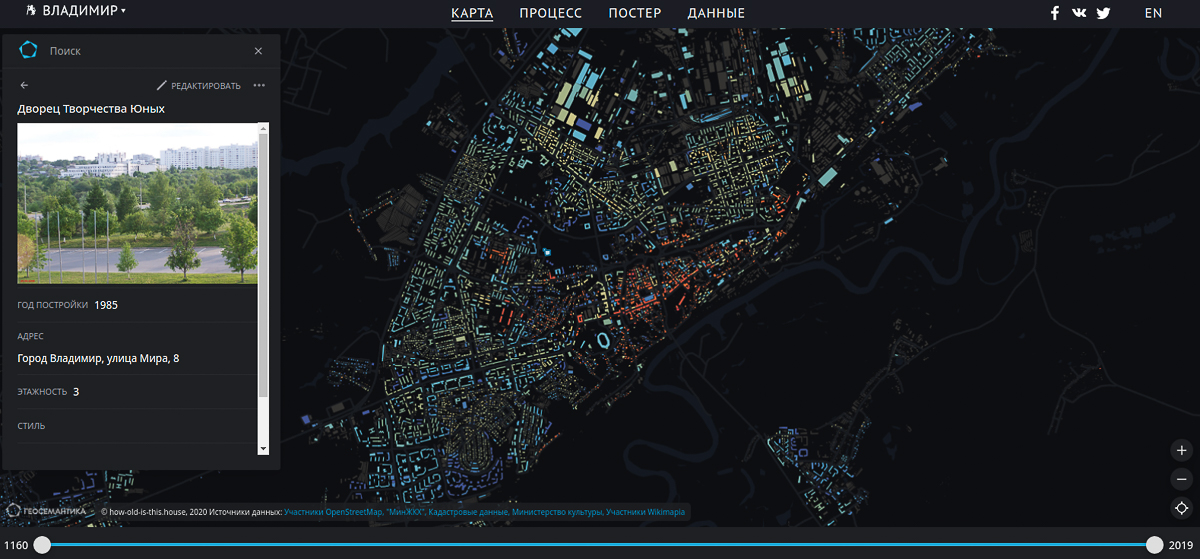The image size is (1200, 559).
Task: Expand the Владимир city dropdown
Action: [84, 11]
